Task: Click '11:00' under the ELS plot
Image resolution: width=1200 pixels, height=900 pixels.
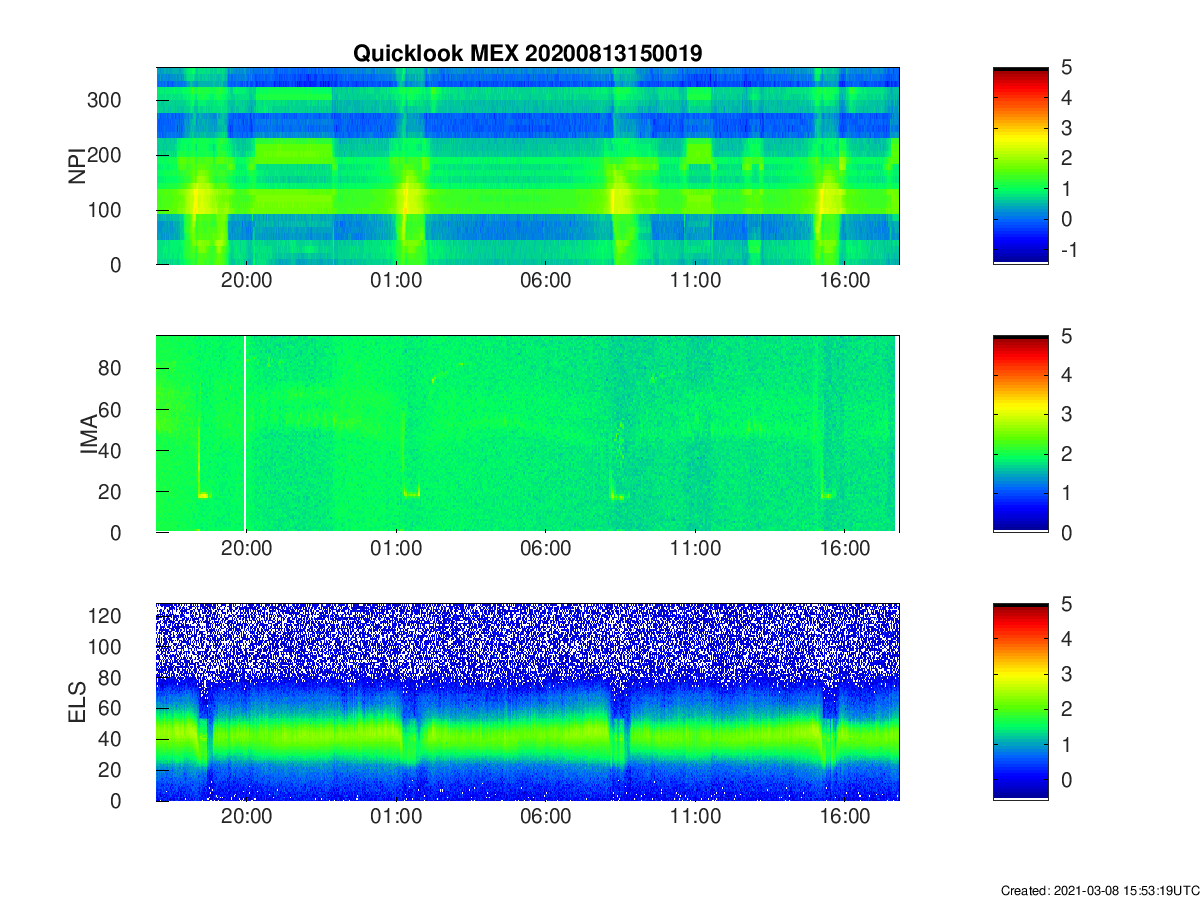Action: [x=695, y=817]
